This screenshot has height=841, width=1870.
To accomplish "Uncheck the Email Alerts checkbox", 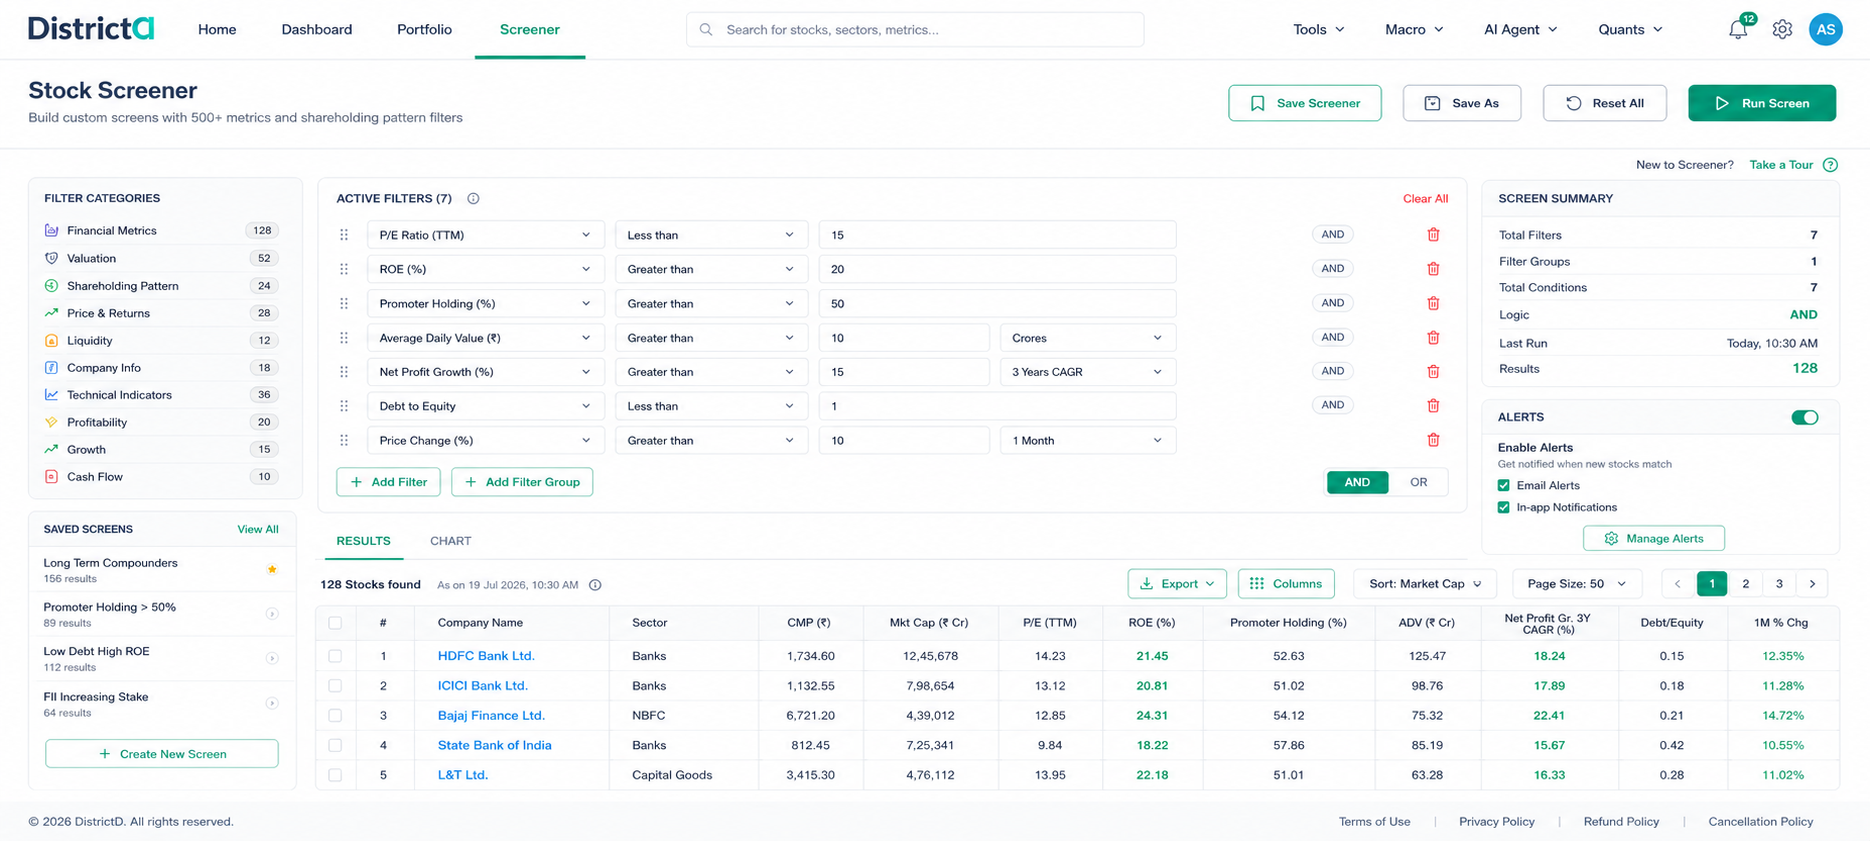I will [1503, 485].
